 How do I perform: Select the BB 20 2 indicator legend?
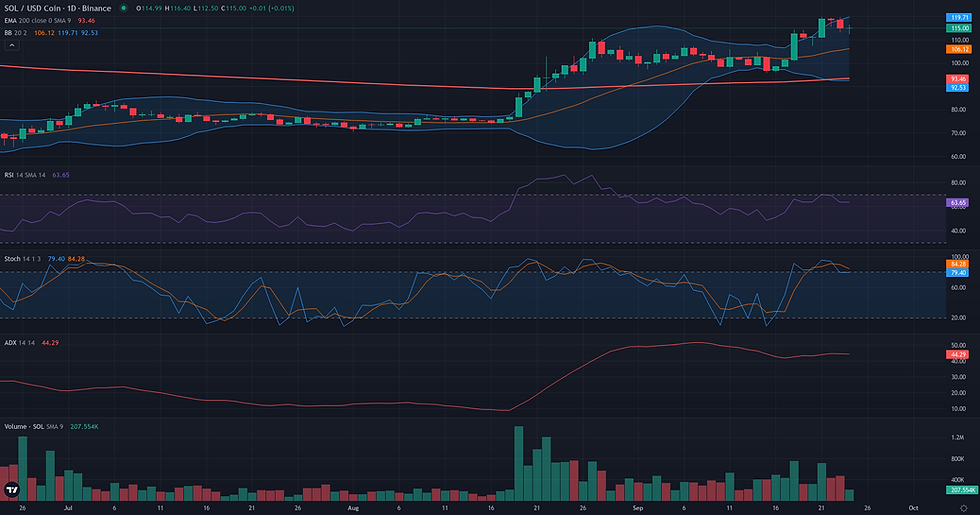(x=16, y=32)
